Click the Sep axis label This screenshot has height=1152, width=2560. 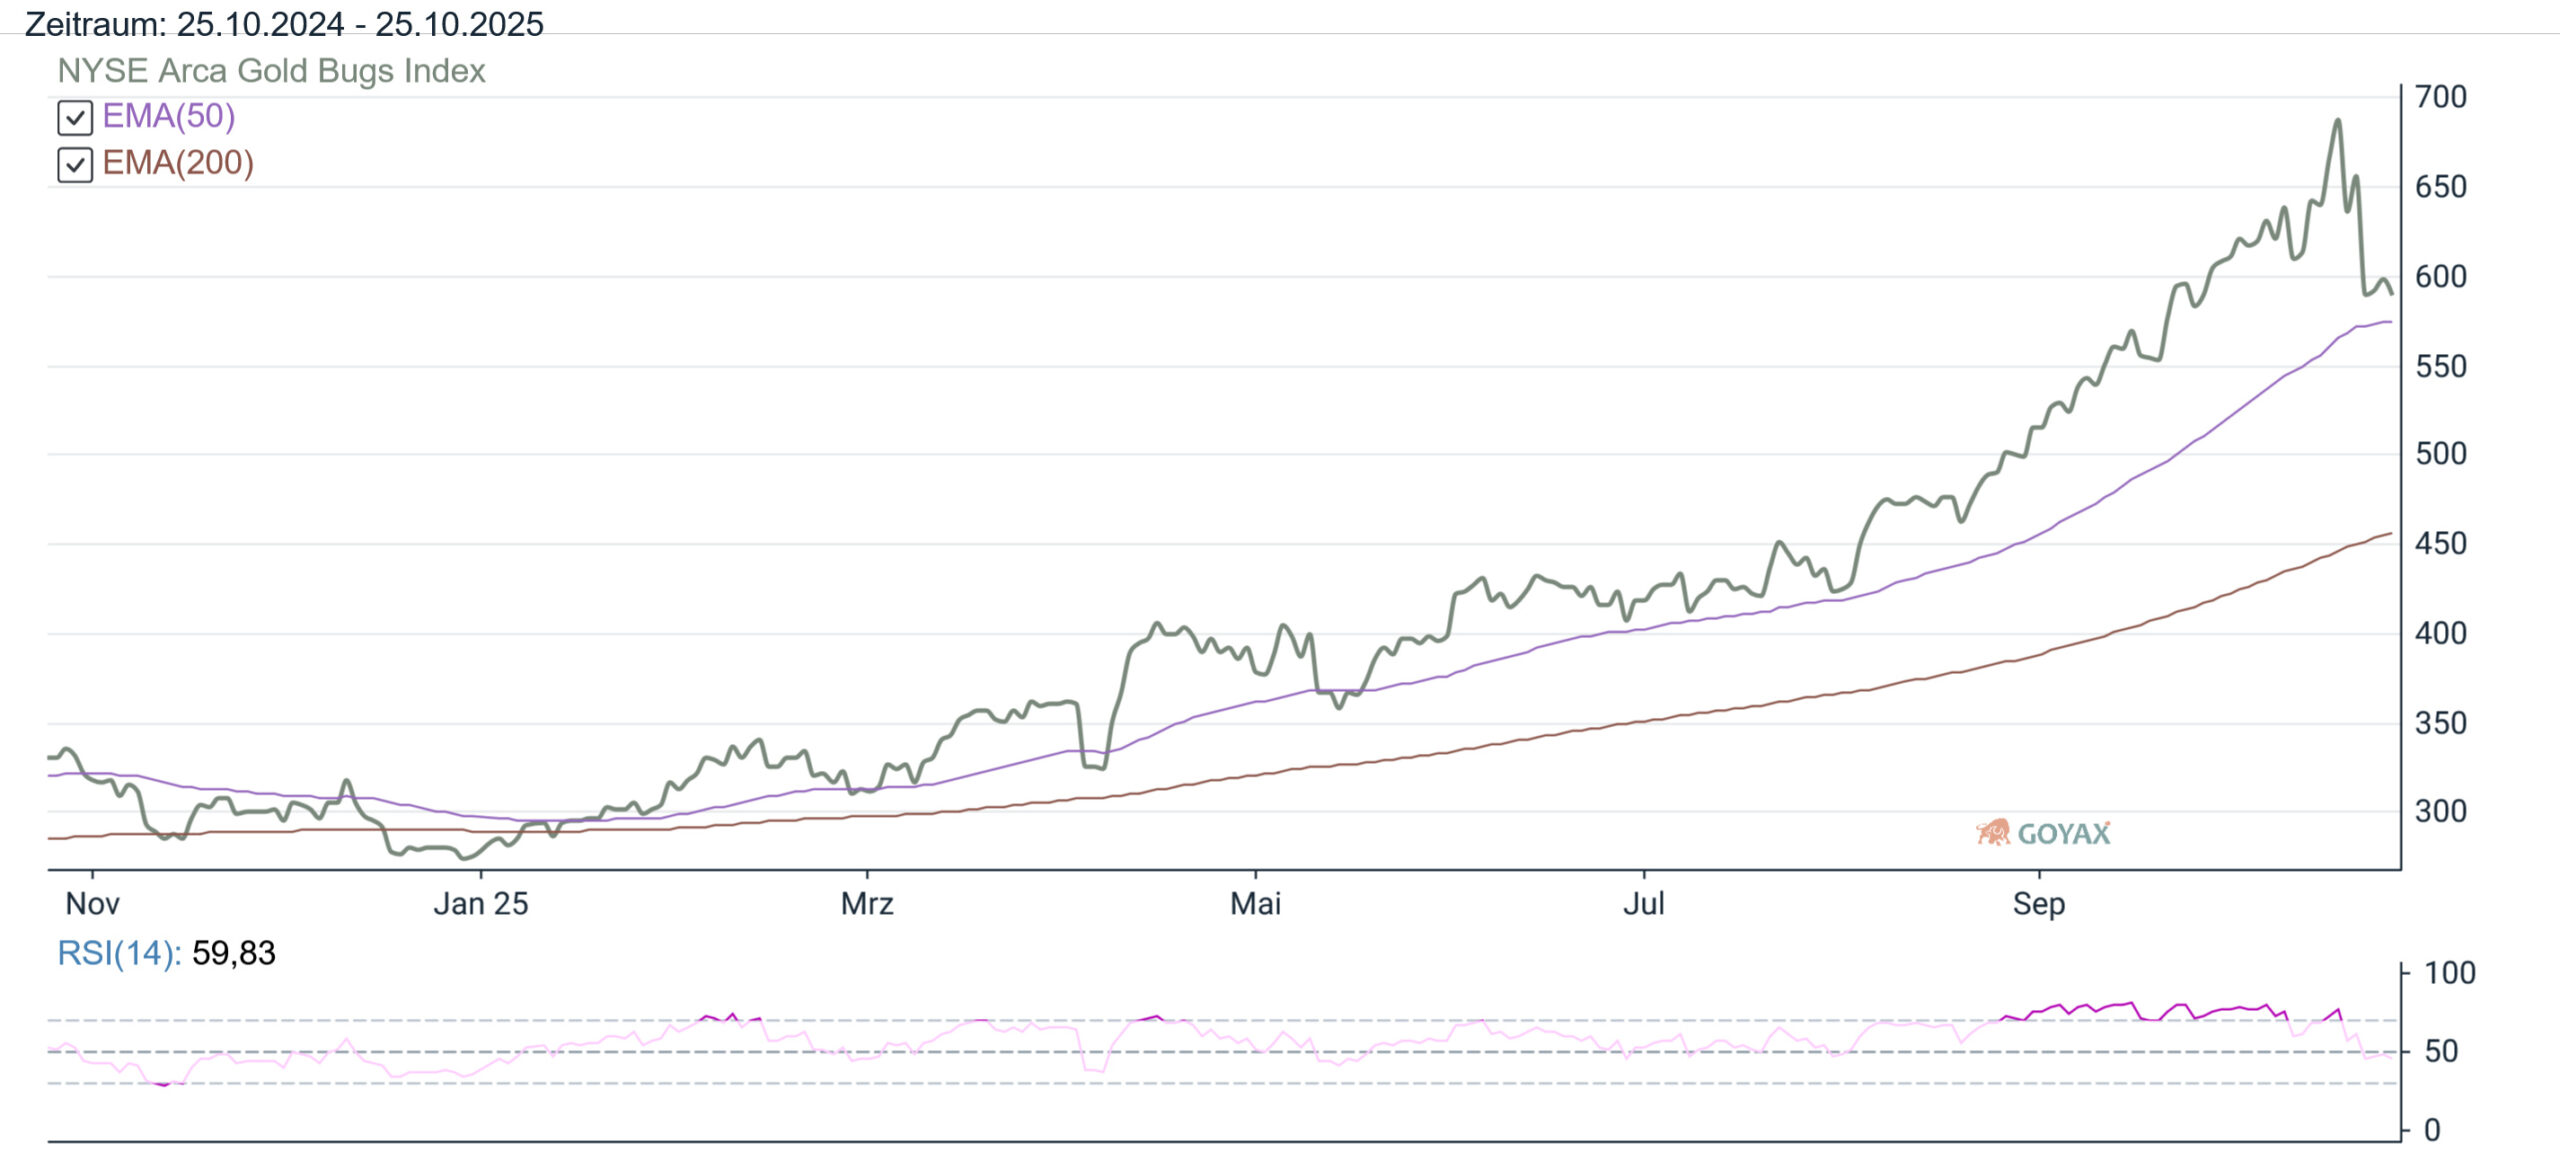[x=2038, y=904]
